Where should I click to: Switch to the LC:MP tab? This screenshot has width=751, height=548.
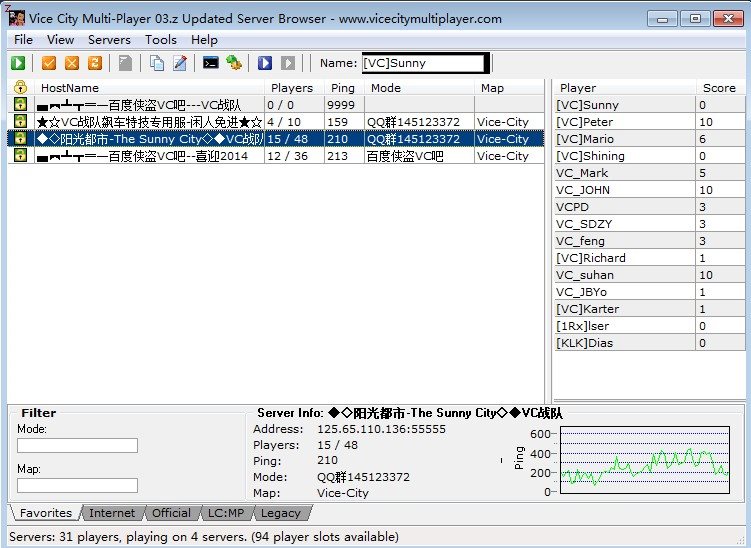tap(226, 513)
